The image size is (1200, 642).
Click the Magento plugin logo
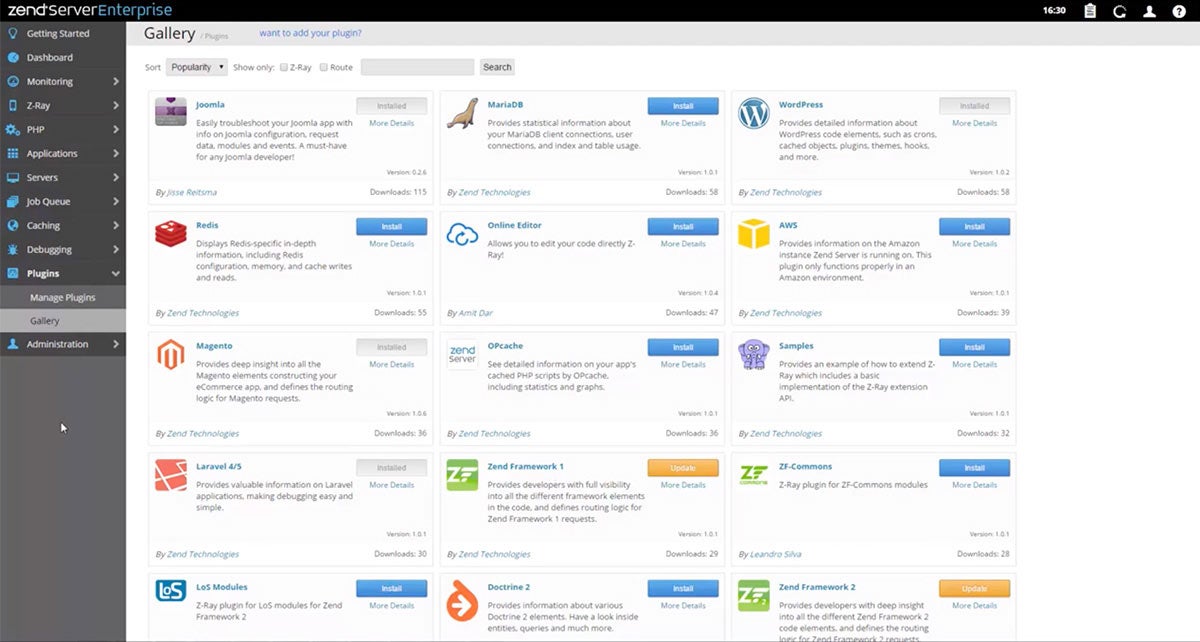171,354
